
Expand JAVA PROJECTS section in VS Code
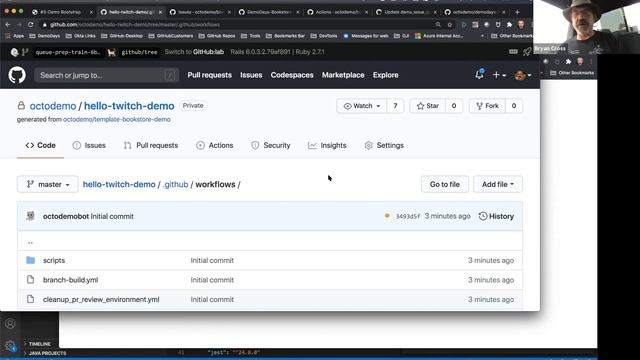pyautogui.click(x=45, y=353)
